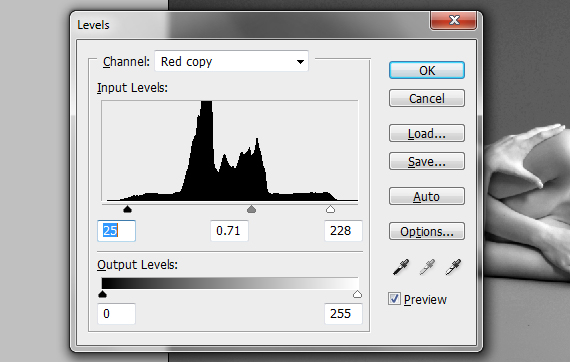Open the Channel dropdown showing Red copy
Viewport: 570px width, 362px height.
pyautogui.click(x=232, y=61)
